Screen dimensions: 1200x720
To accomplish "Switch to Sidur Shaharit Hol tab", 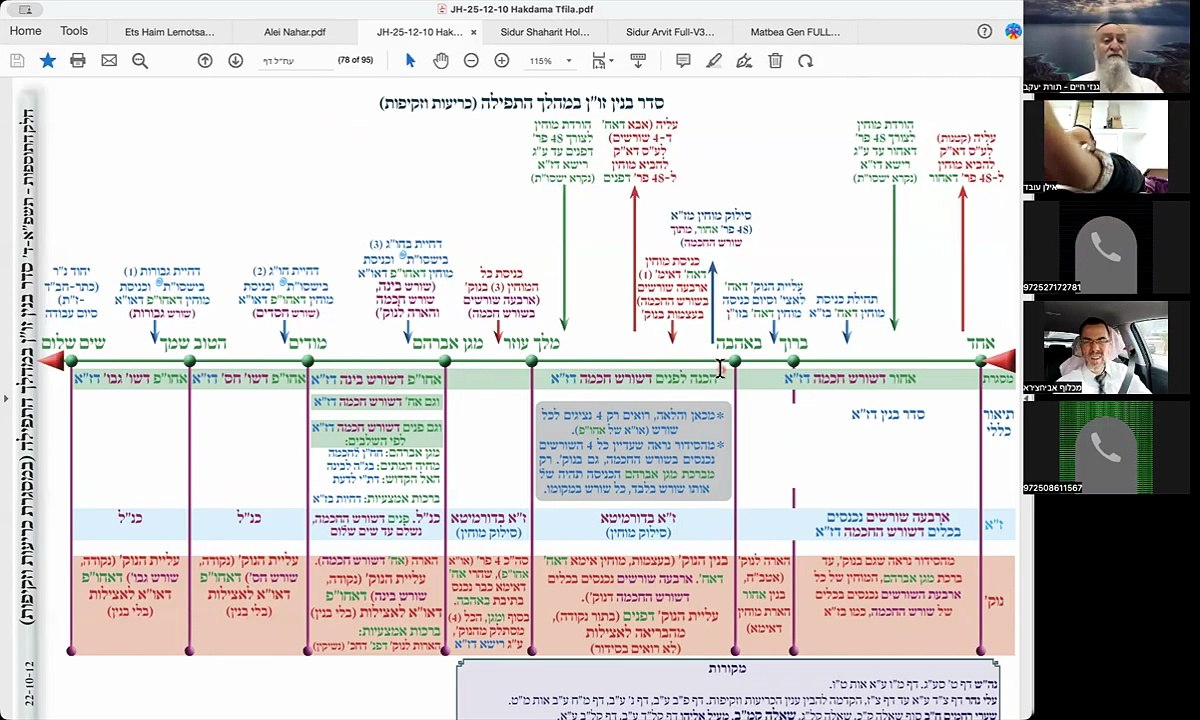I will click(543, 32).
